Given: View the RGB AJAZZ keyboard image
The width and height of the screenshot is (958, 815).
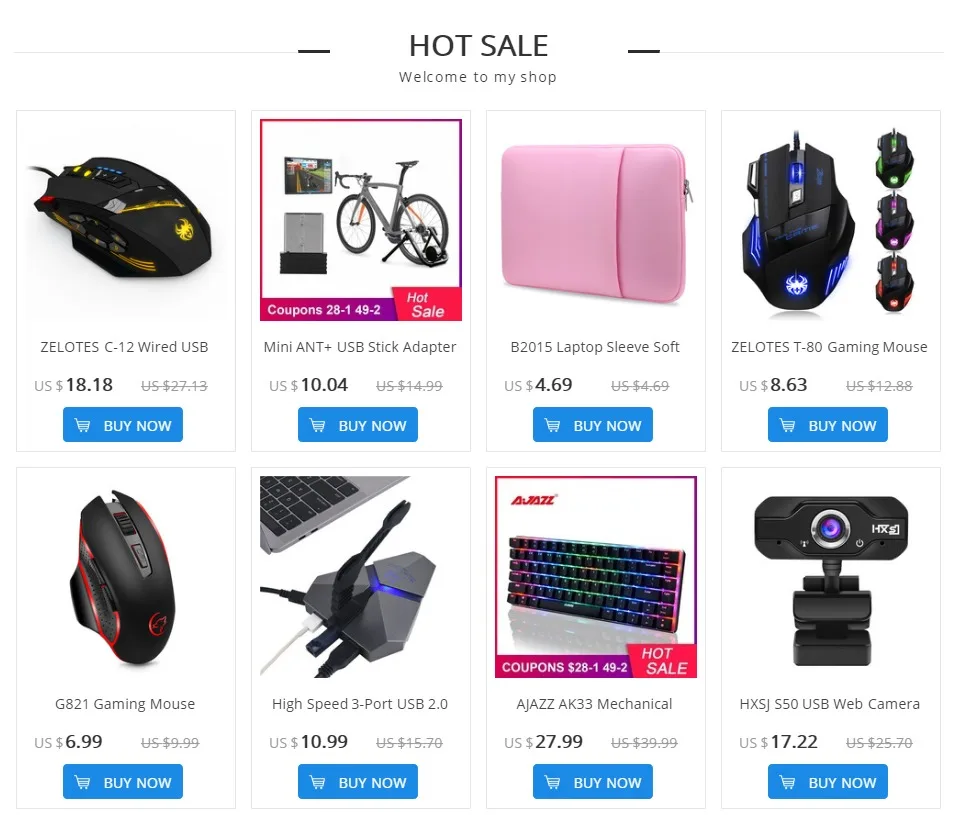Looking at the screenshot, I should (x=596, y=577).
